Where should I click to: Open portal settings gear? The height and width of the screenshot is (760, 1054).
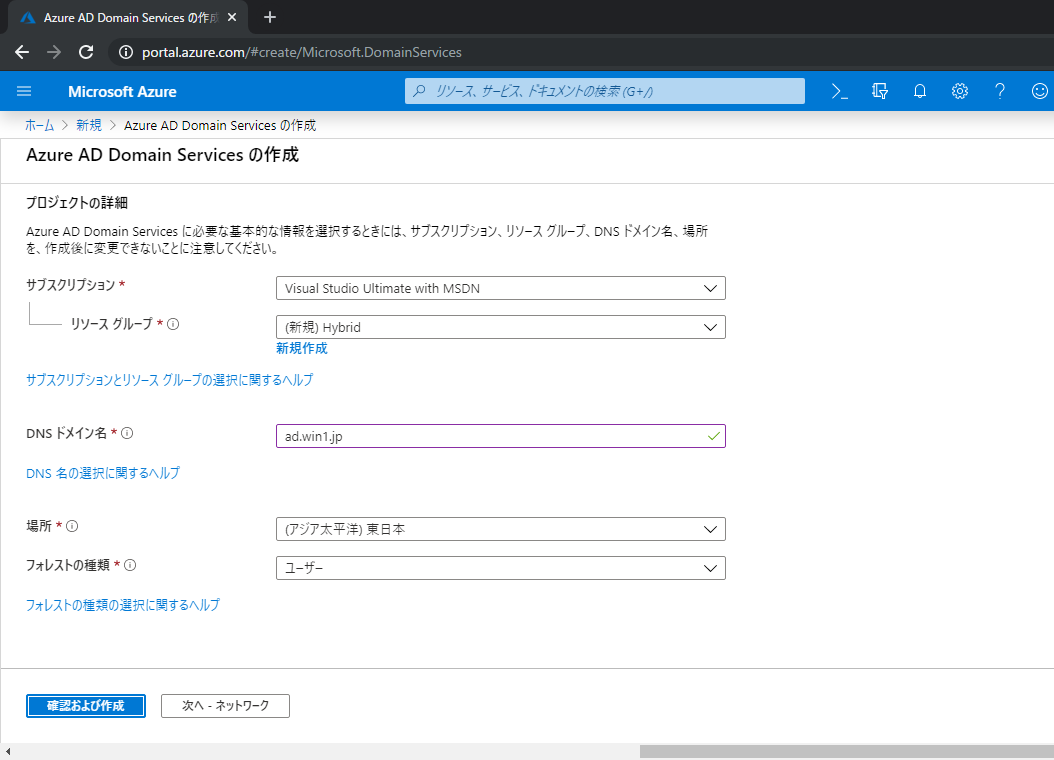coord(960,91)
